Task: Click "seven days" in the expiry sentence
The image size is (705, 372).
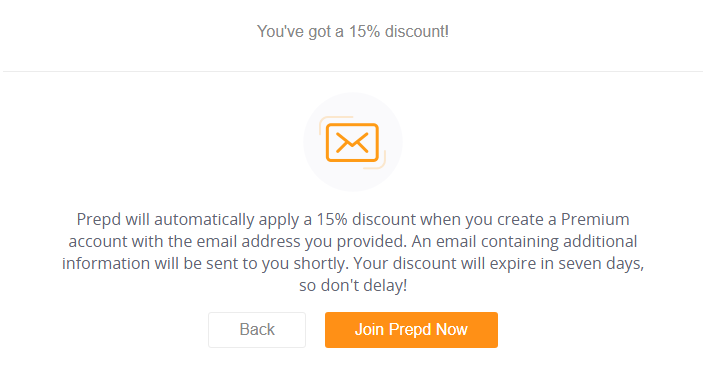Action: point(601,264)
